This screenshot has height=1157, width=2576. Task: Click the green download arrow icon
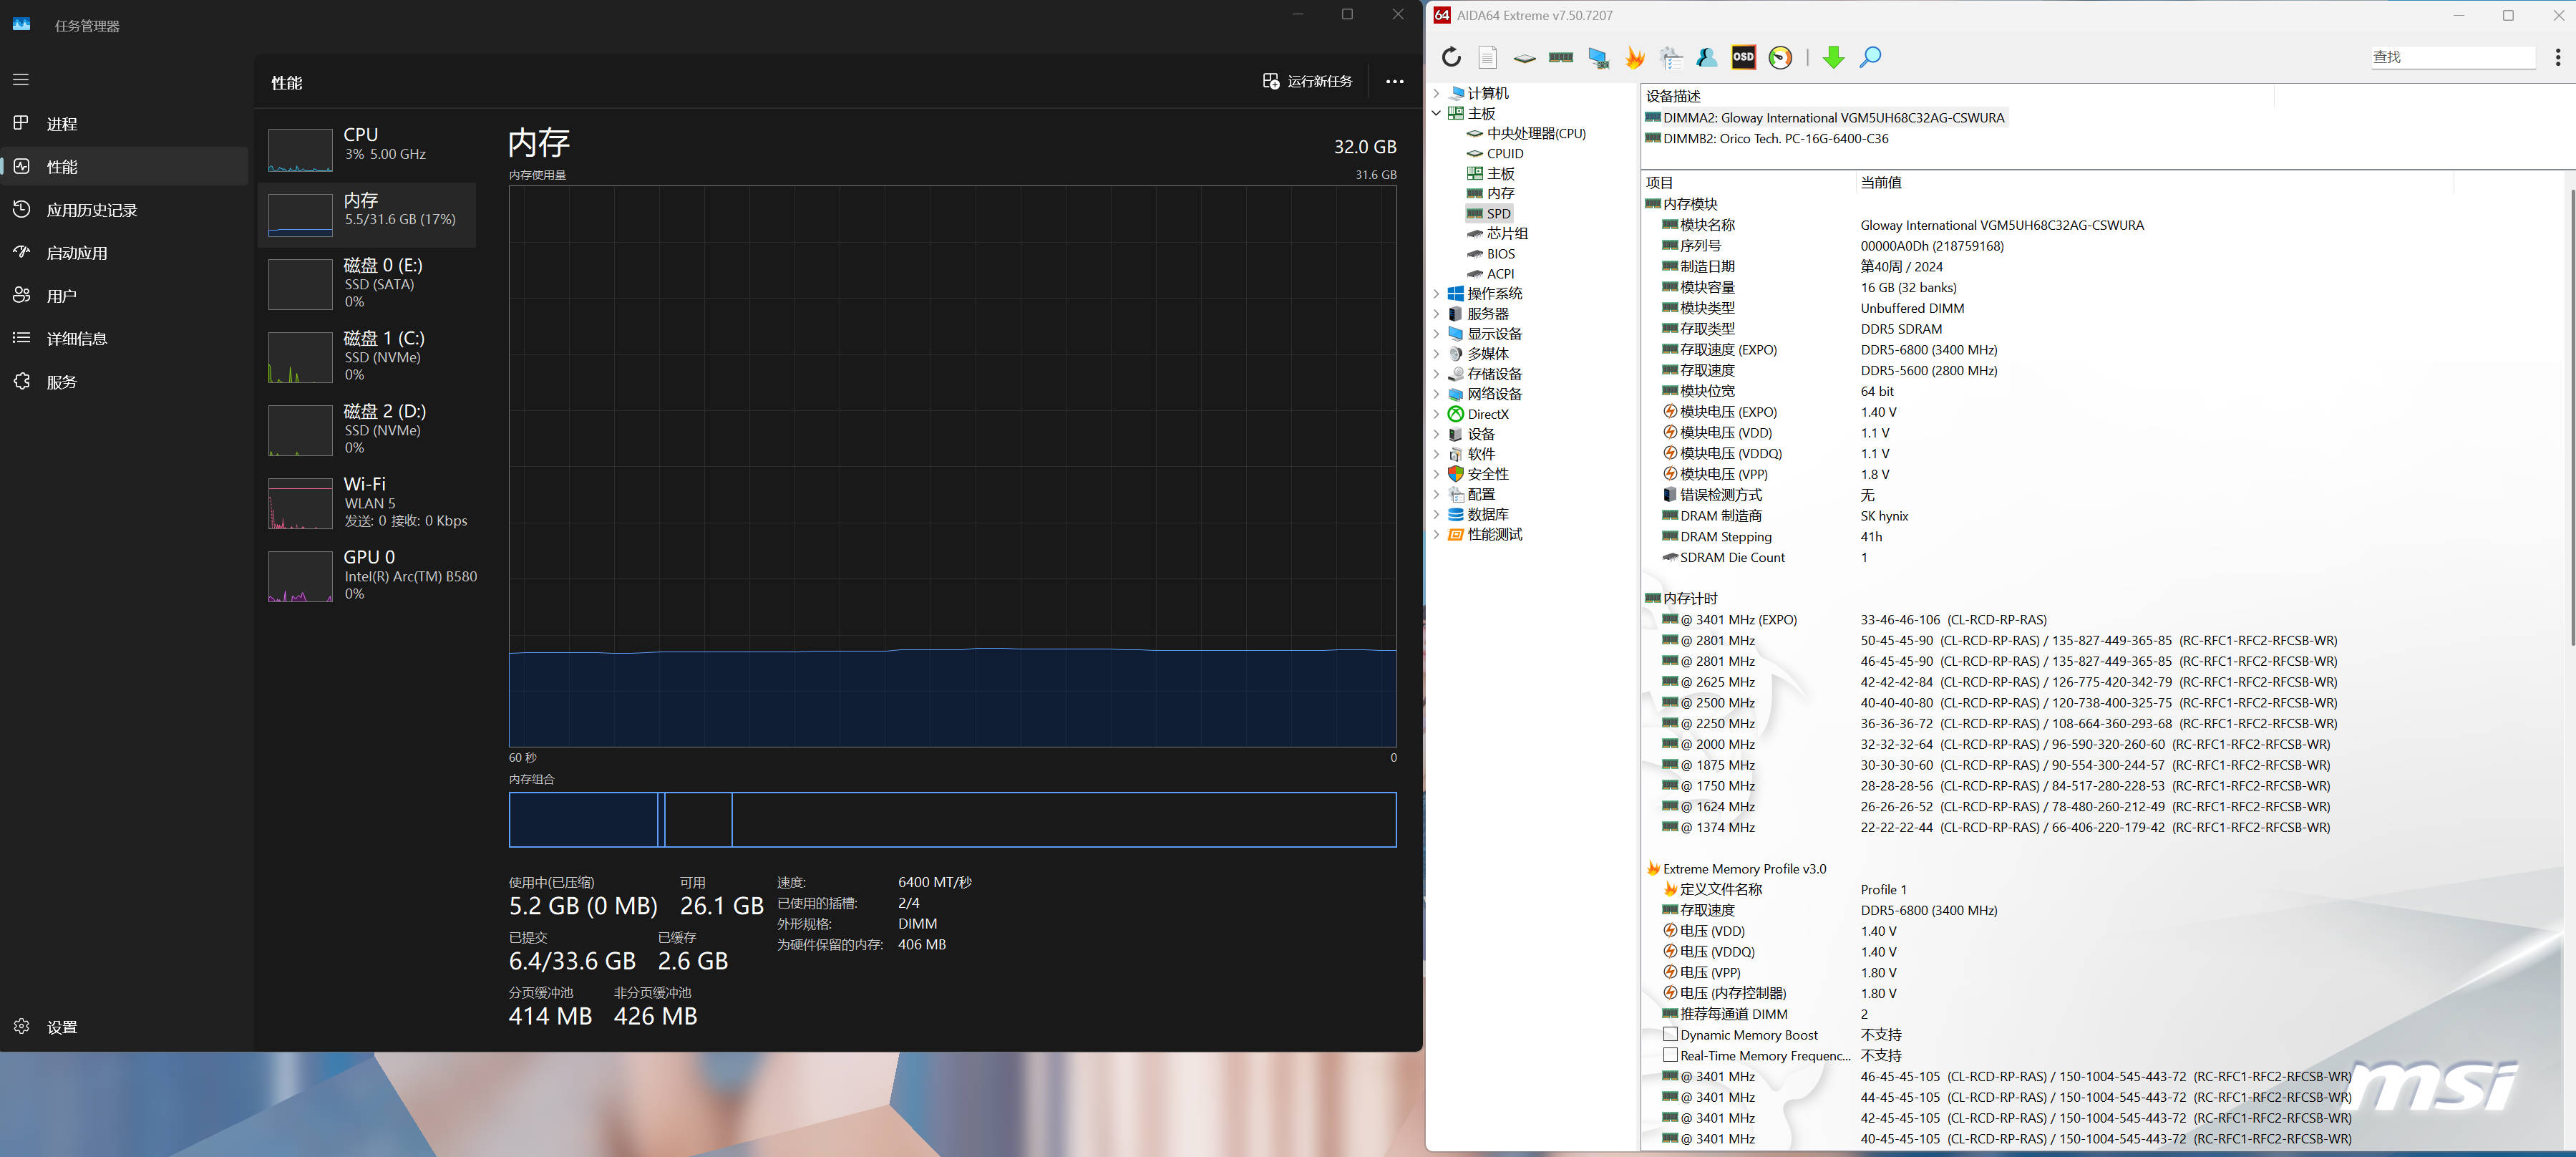(1833, 57)
